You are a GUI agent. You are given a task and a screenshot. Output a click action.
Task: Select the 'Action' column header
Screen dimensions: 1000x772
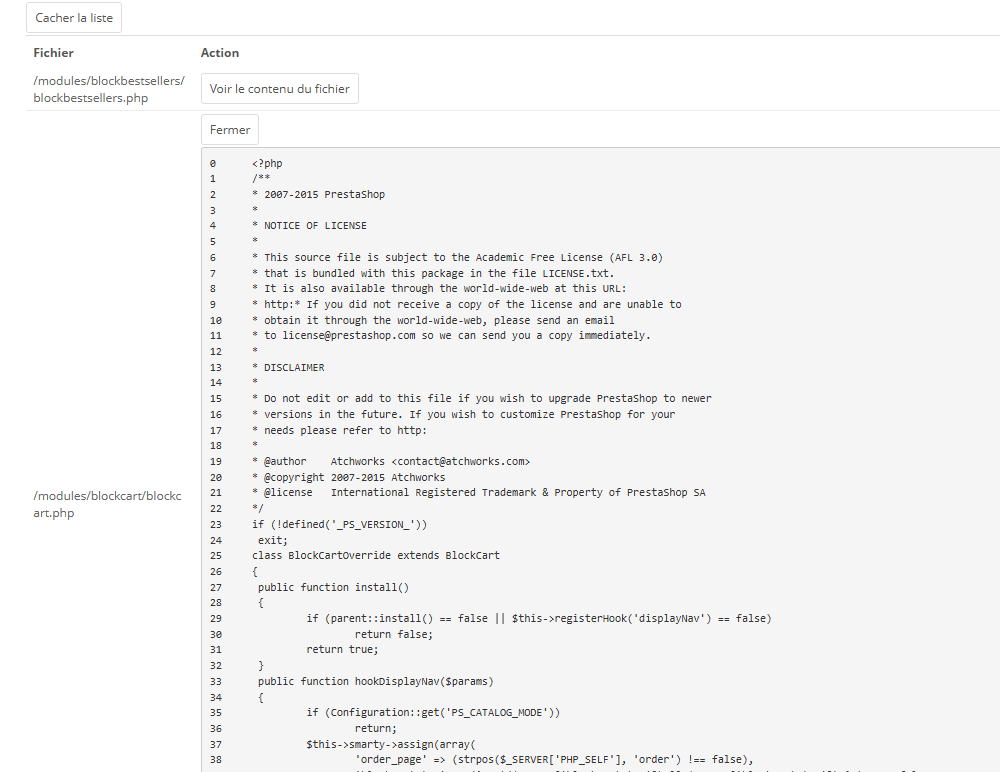[220, 53]
